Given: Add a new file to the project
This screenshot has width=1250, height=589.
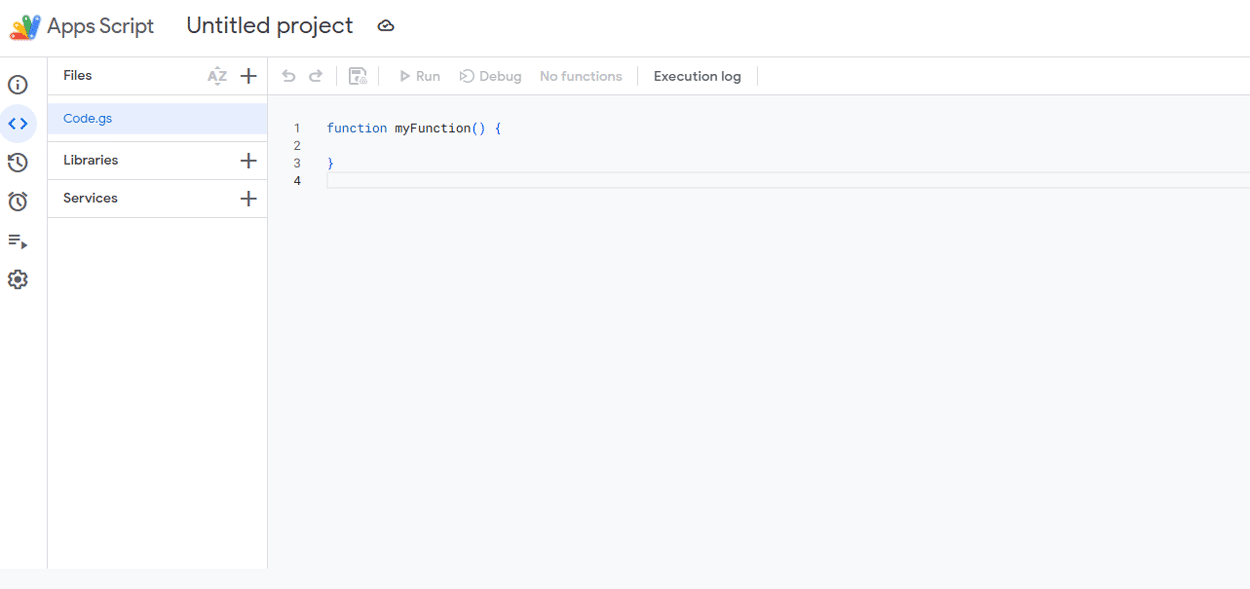Looking at the screenshot, I should tap(248, 75).
